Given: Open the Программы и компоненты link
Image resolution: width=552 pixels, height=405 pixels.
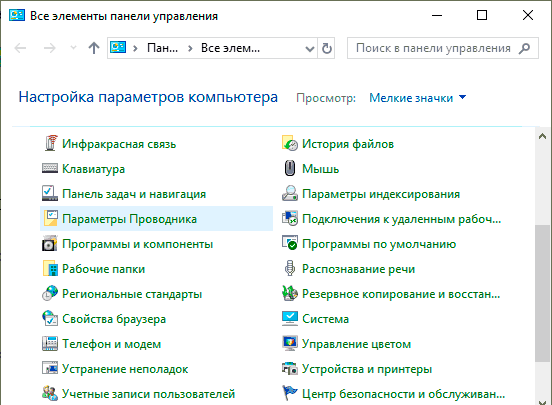Looking at the screenshot, I should pos(137,244).
